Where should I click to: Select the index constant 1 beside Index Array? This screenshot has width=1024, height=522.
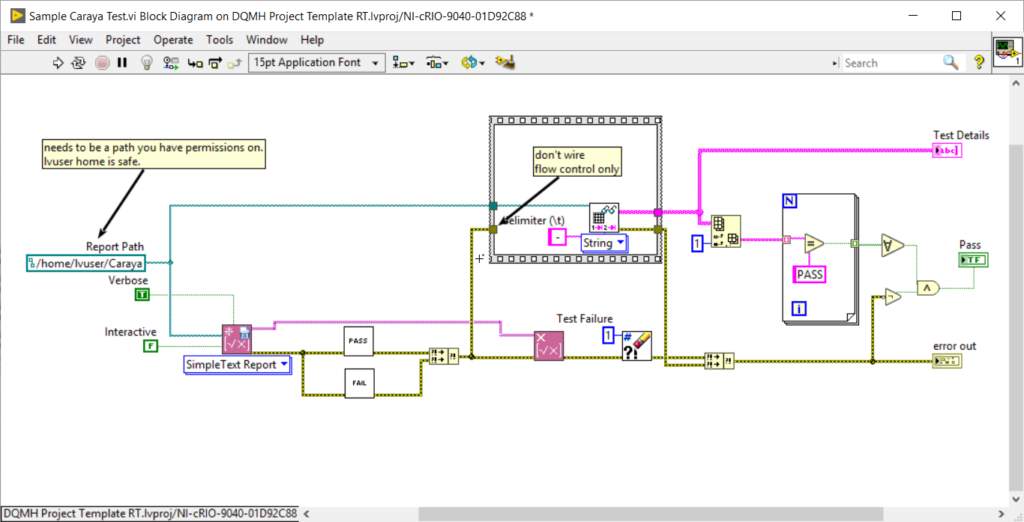click(x=697, y=244)
